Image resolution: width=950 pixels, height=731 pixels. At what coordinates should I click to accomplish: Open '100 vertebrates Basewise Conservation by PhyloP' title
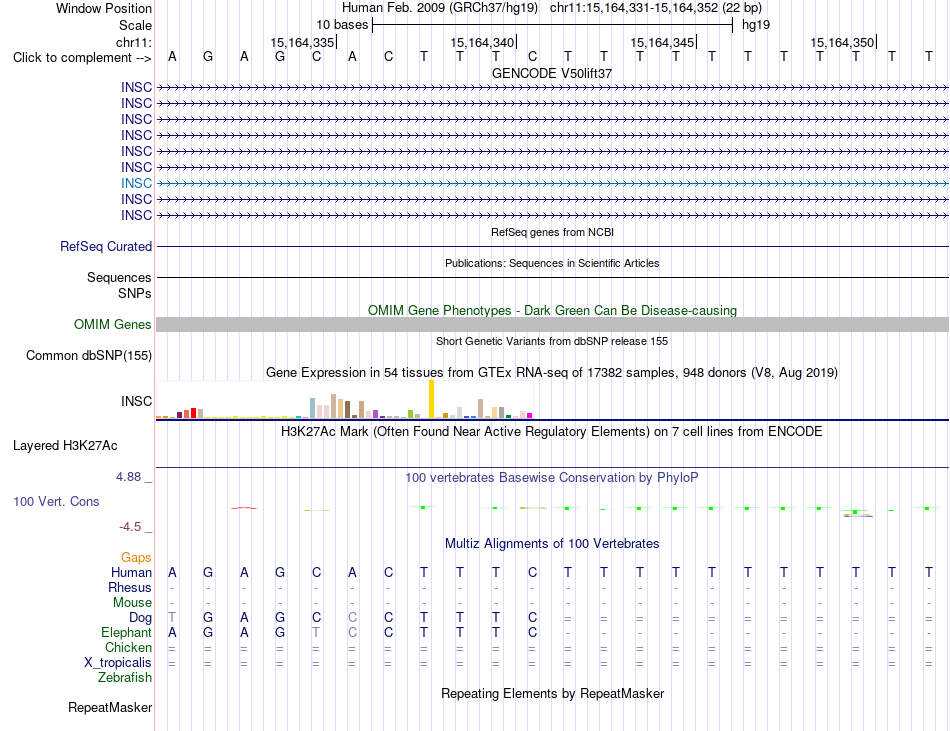[x=552, y=478]
